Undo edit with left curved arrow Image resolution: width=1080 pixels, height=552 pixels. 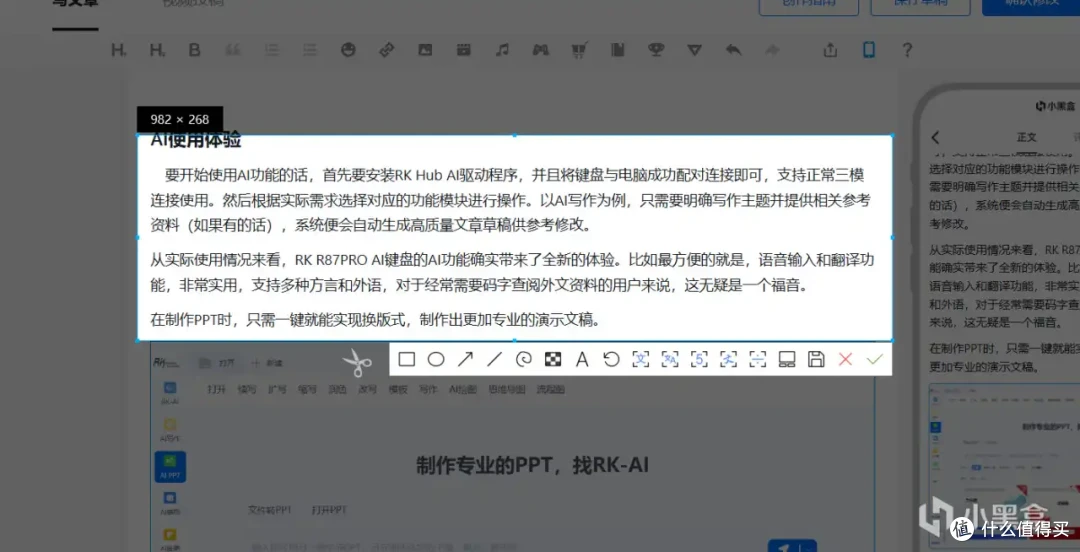[x=734, y=50]
